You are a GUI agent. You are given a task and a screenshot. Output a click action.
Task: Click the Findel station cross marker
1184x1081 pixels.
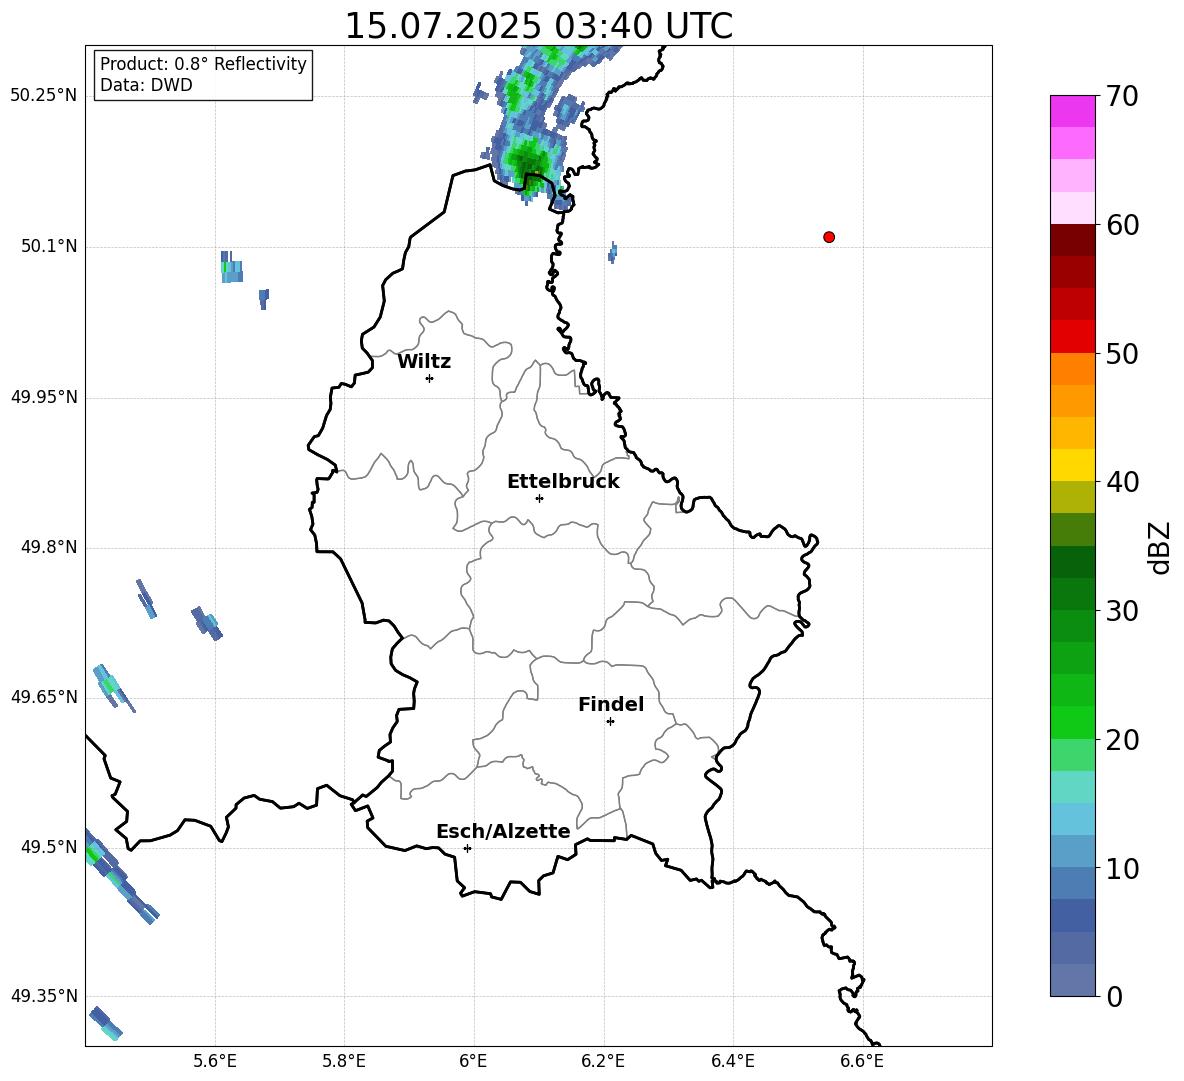pyautogui.click(x=610, y=722)
